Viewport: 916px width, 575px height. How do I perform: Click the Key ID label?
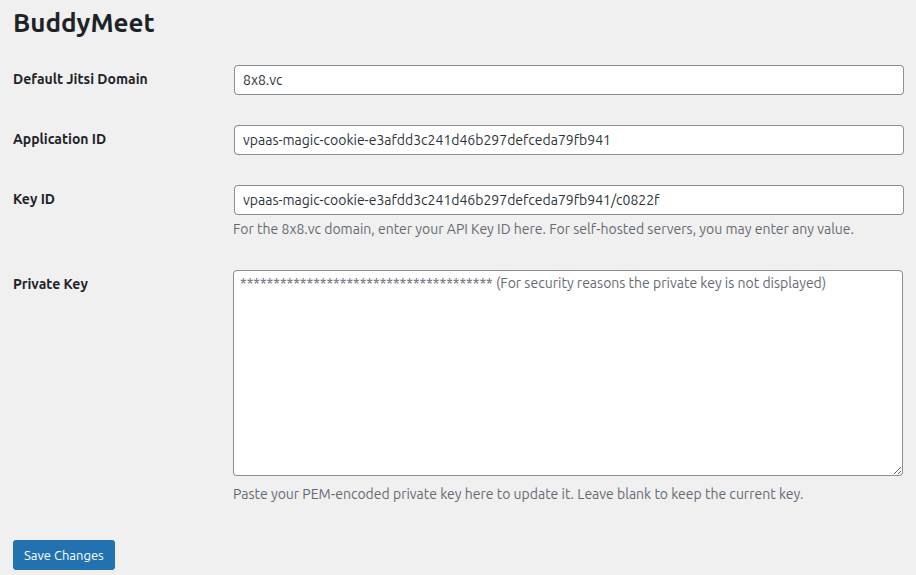(x=34, y=199)
